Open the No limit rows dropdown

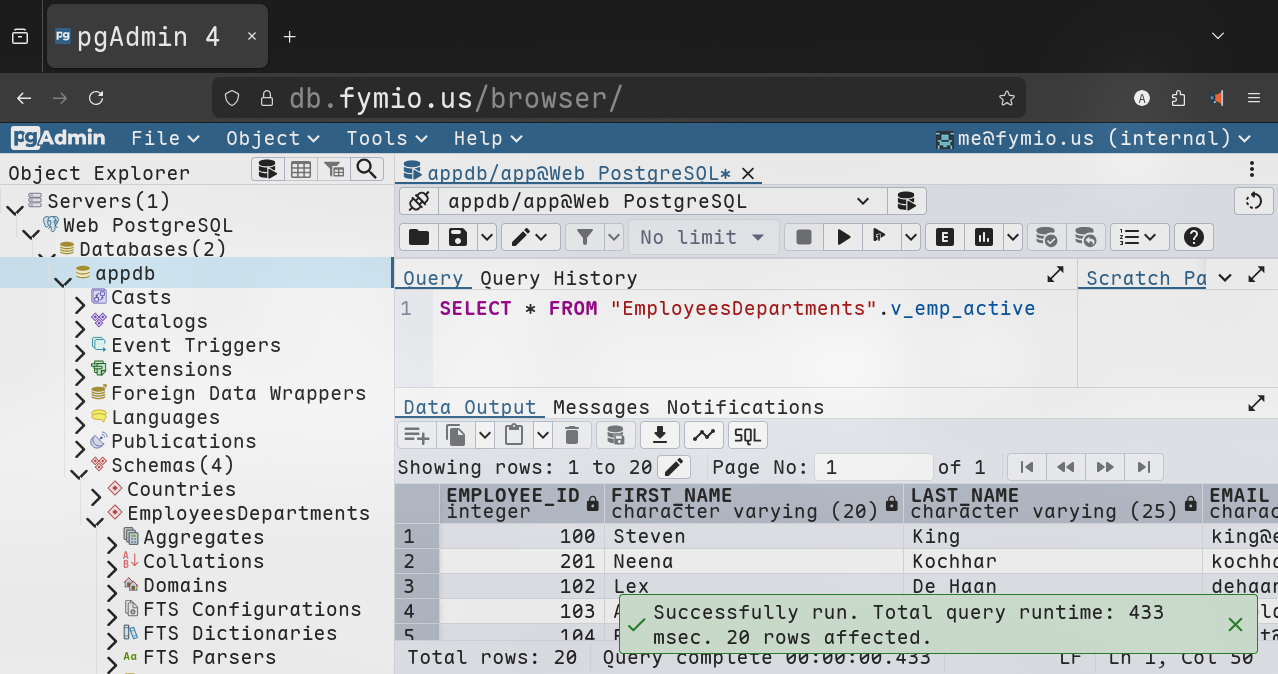click(x=702, y=237)
